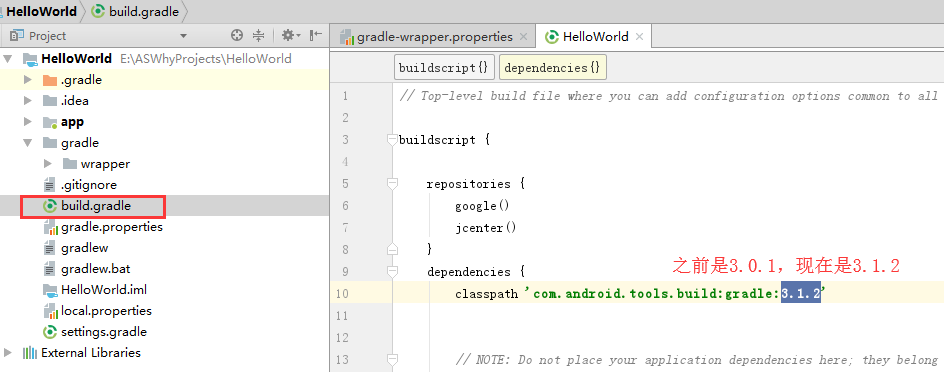This screenshot has height=372, width=944.
Task: Select HelloWorld.iml in the tree
Action: point(104,290)
